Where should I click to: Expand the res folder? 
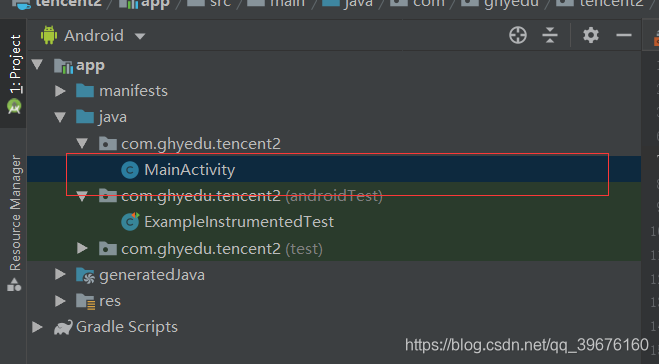click(x=60, y=301)
